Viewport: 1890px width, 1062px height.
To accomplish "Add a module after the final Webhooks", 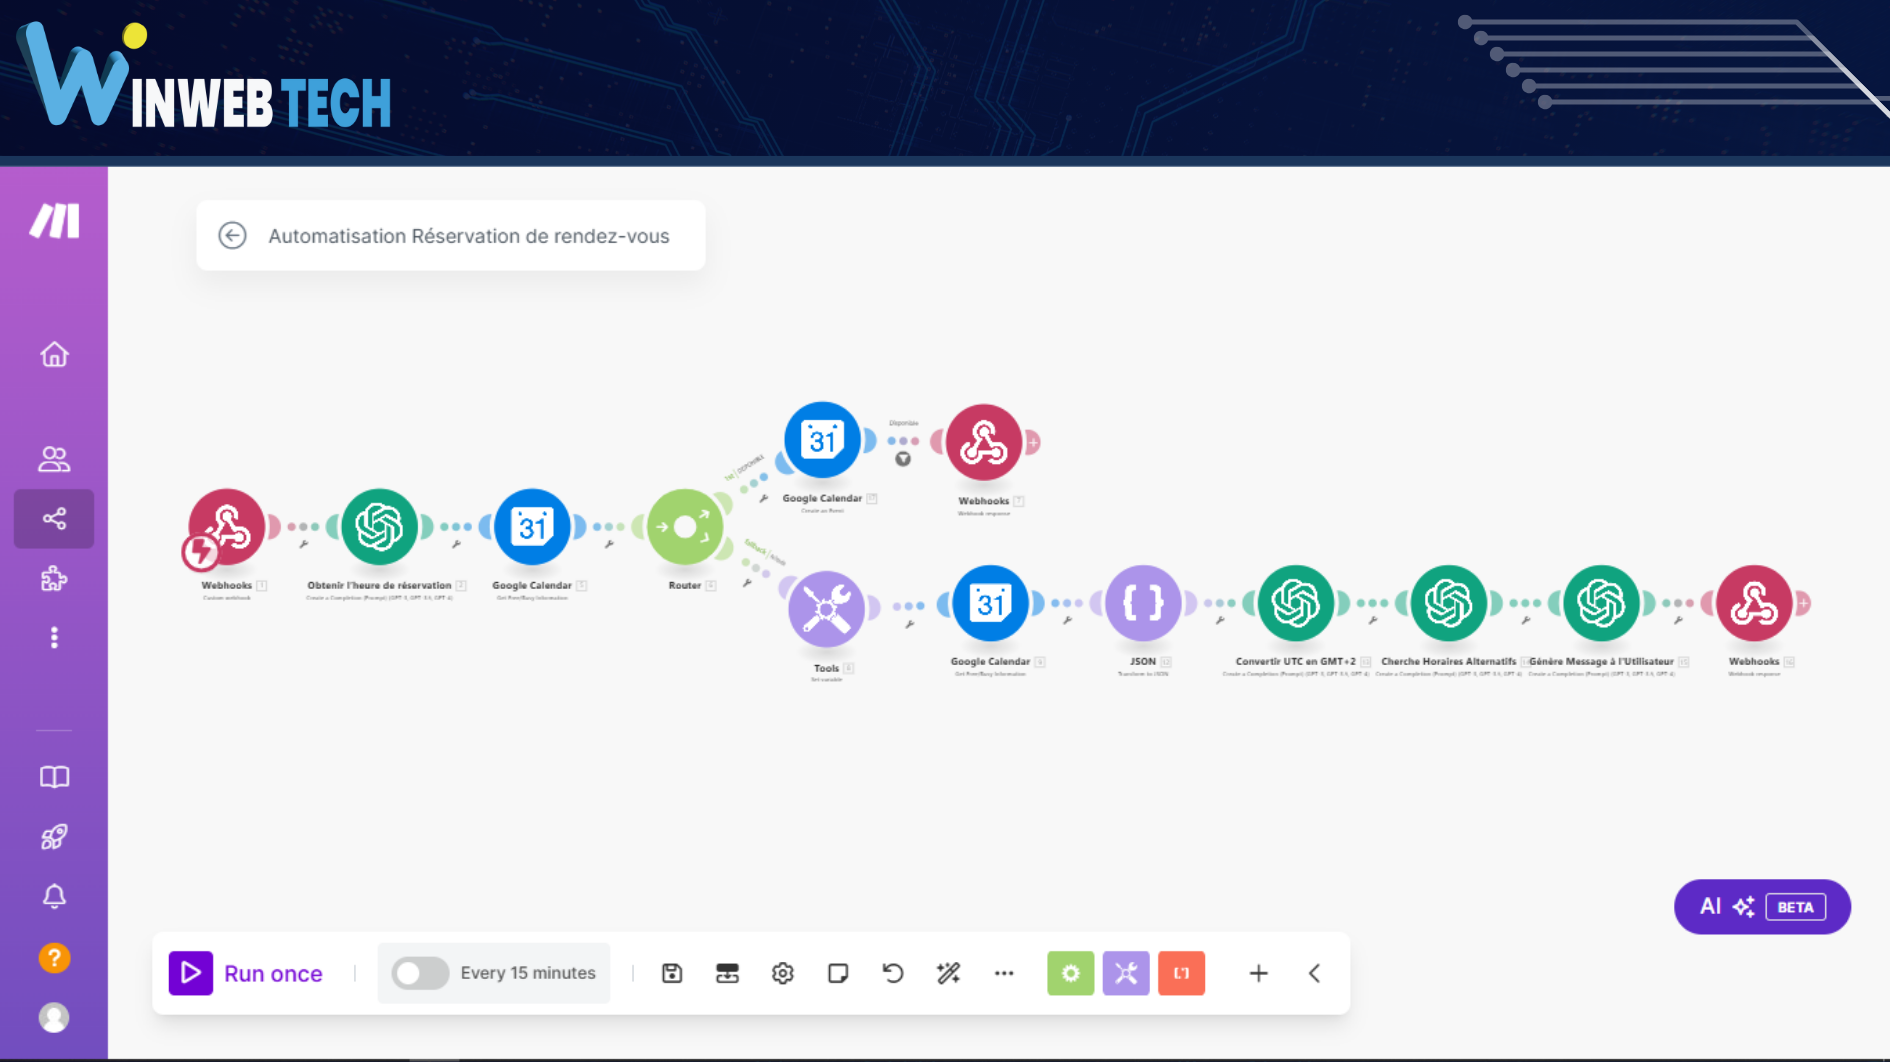I will coord(1803,603).
